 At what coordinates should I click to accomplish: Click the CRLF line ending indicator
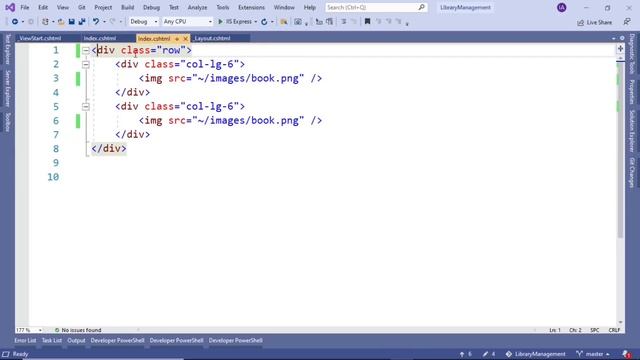(614, 330)
